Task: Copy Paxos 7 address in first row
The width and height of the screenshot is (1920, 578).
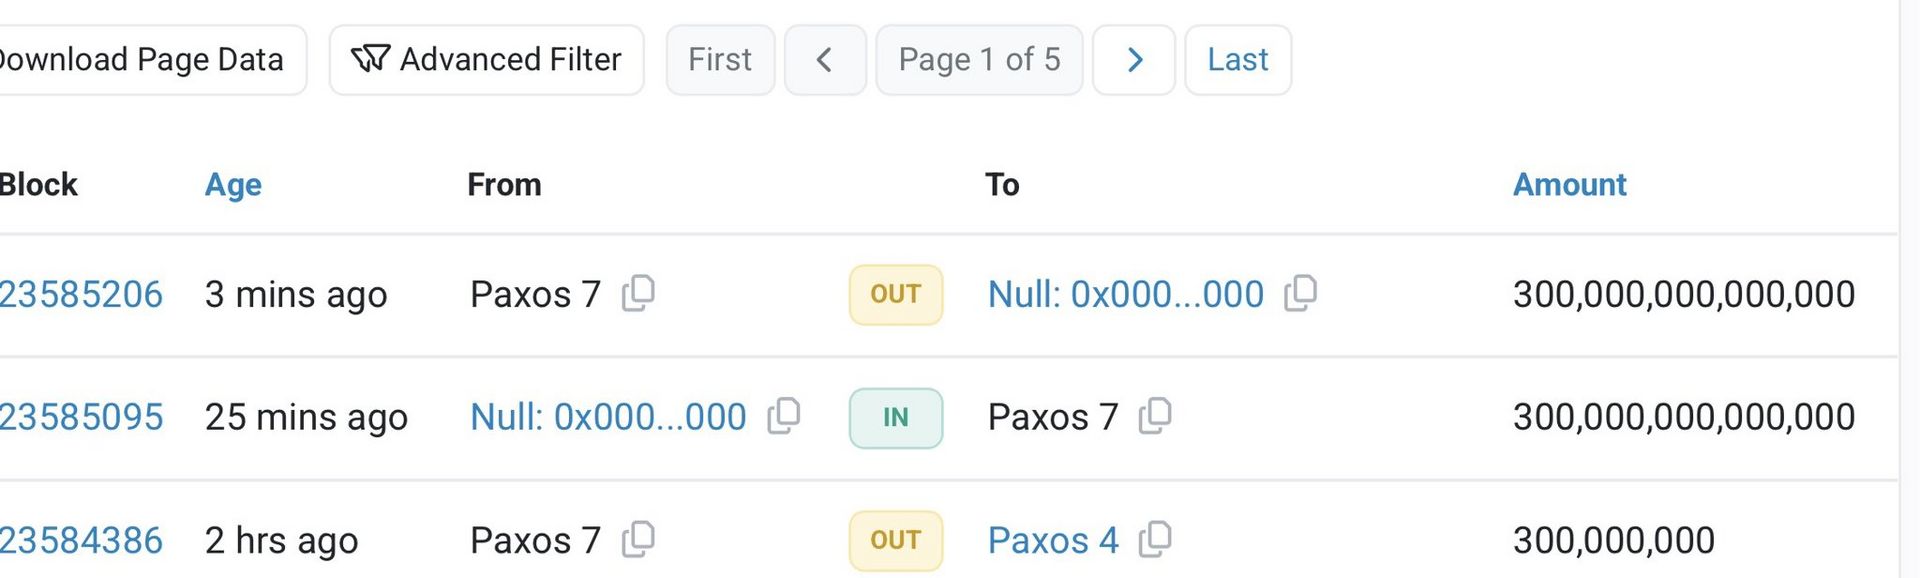Action: [x=638, y=293]
